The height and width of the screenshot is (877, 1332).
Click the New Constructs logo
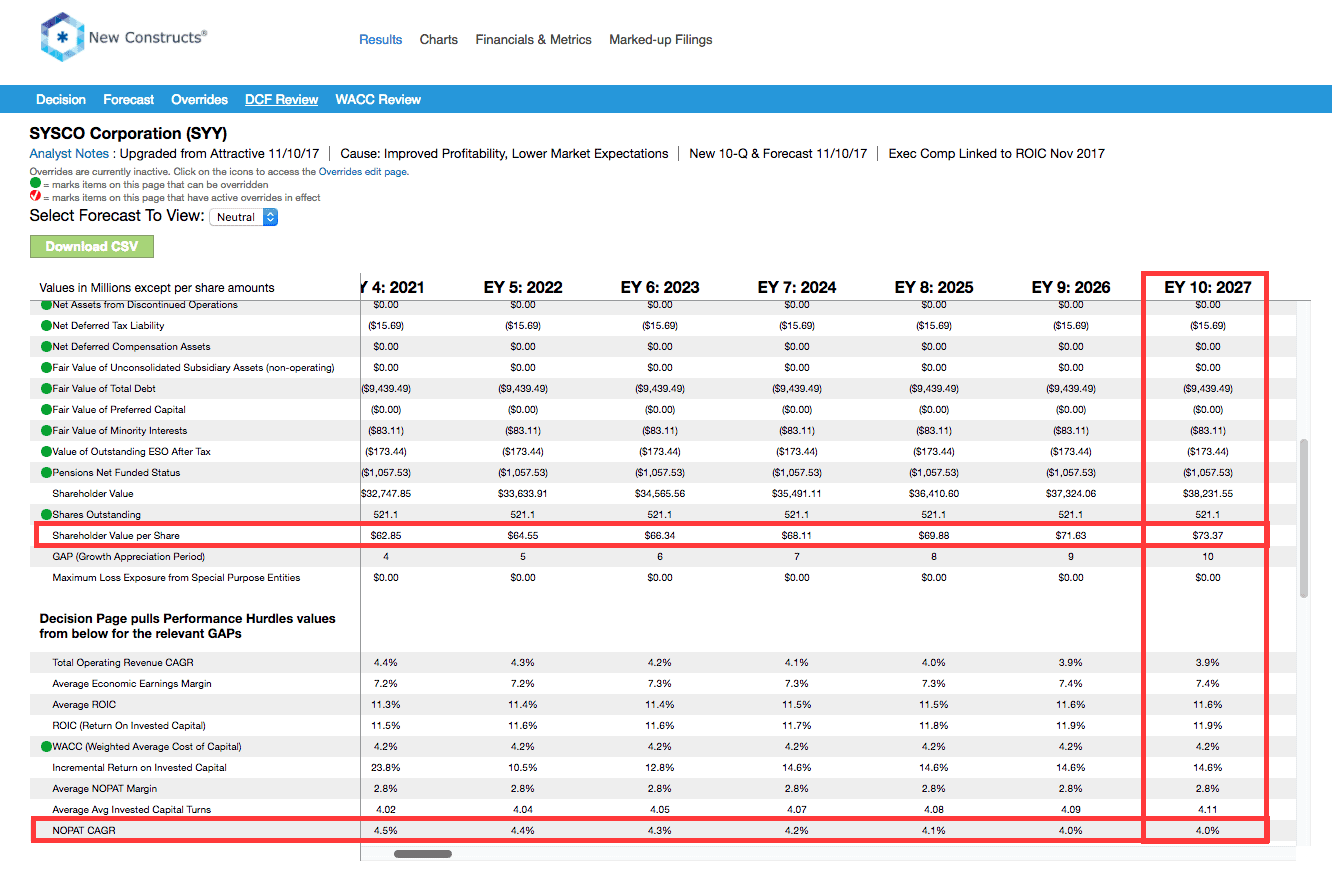click(x=124, y=38)
